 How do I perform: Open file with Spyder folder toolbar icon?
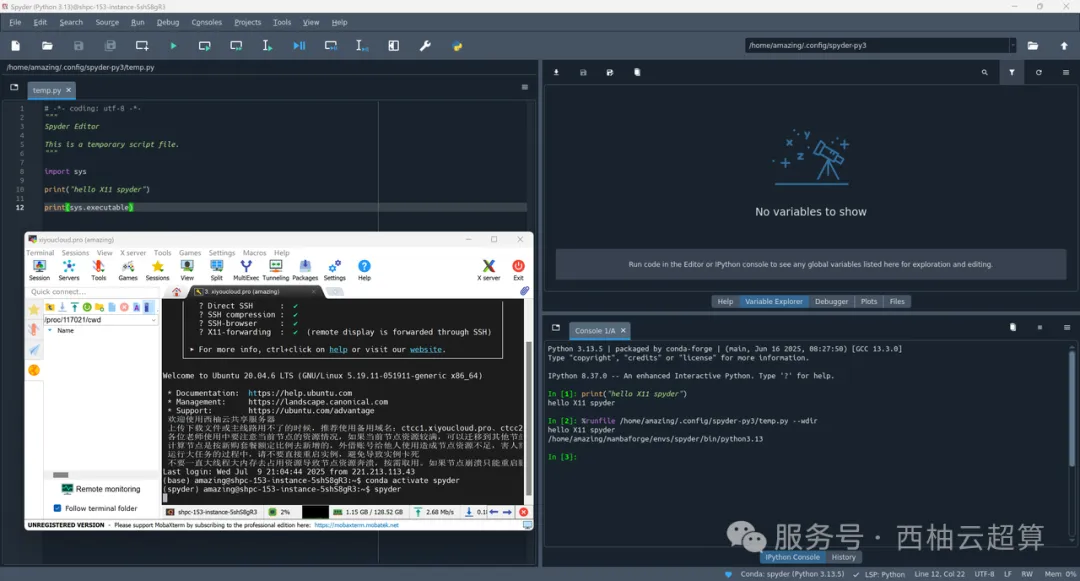(x=47, y=45)
